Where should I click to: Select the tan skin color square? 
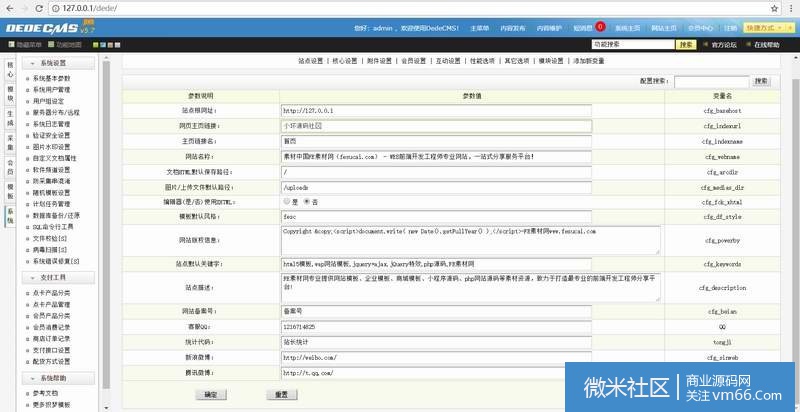pyautogui.click(x=110, y=45)
